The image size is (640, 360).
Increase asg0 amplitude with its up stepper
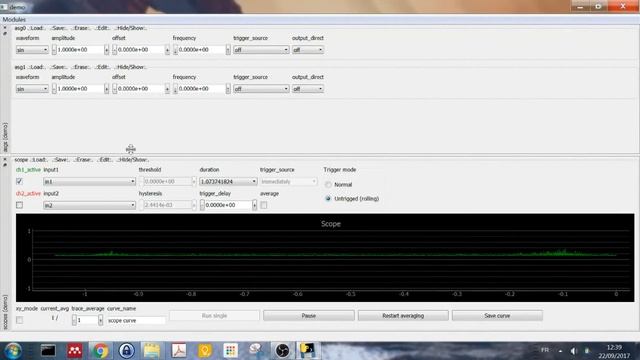pyautogui.click(x=107, y=50)
